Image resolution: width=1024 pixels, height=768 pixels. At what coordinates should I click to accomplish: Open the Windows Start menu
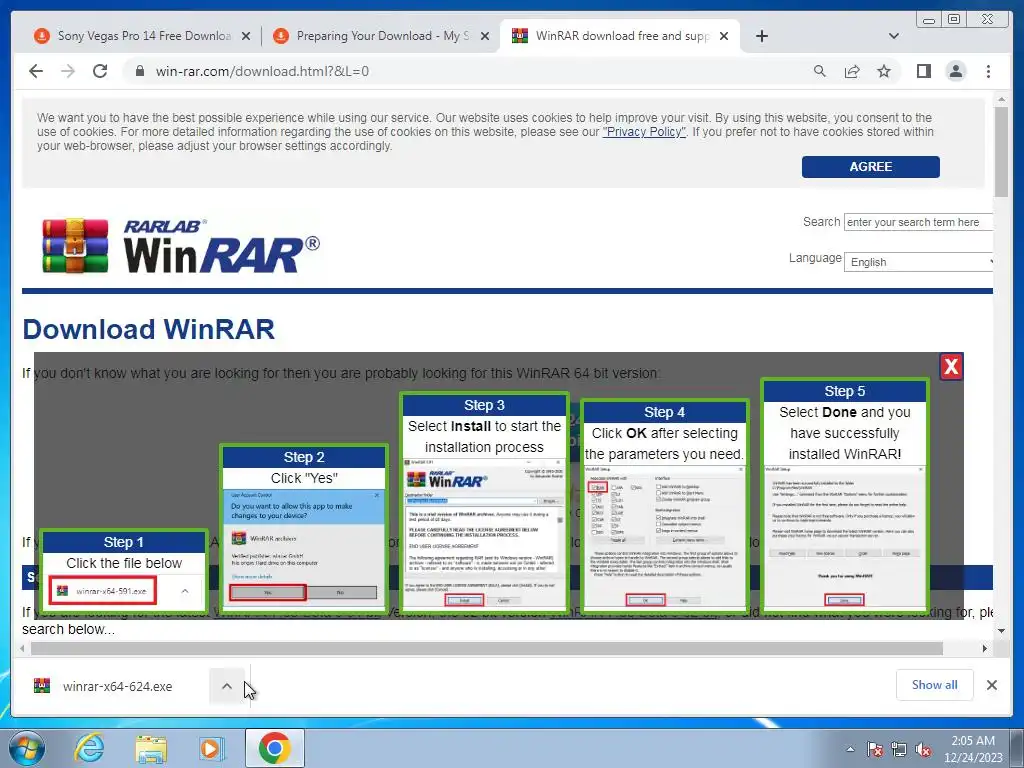[26, 748]
